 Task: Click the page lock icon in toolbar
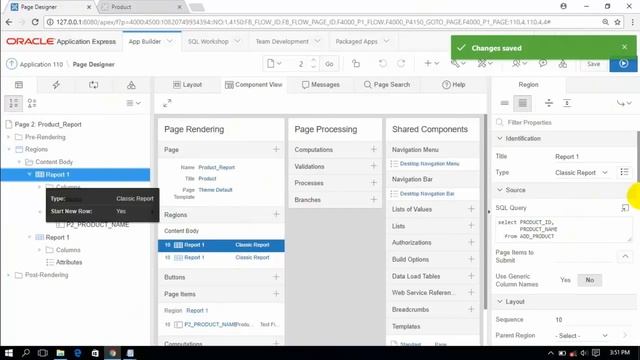click(356, 64)
